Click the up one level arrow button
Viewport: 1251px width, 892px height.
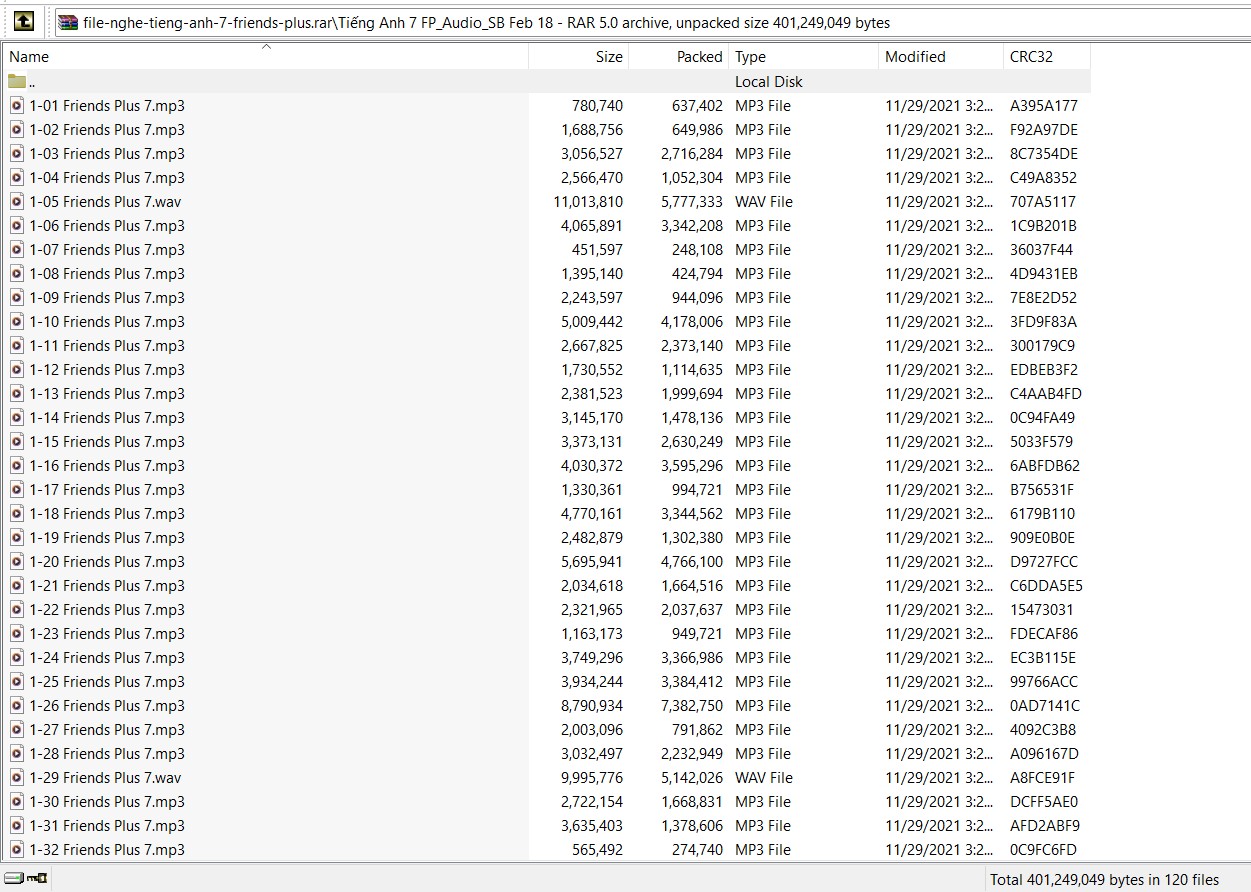click(x=24, y=21)
